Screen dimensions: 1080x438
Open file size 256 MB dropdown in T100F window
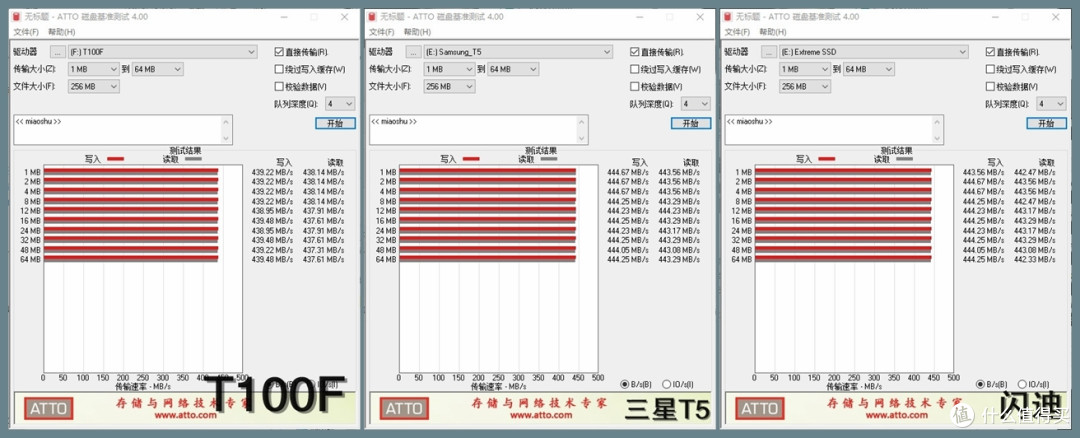click(x=94, y=87)
